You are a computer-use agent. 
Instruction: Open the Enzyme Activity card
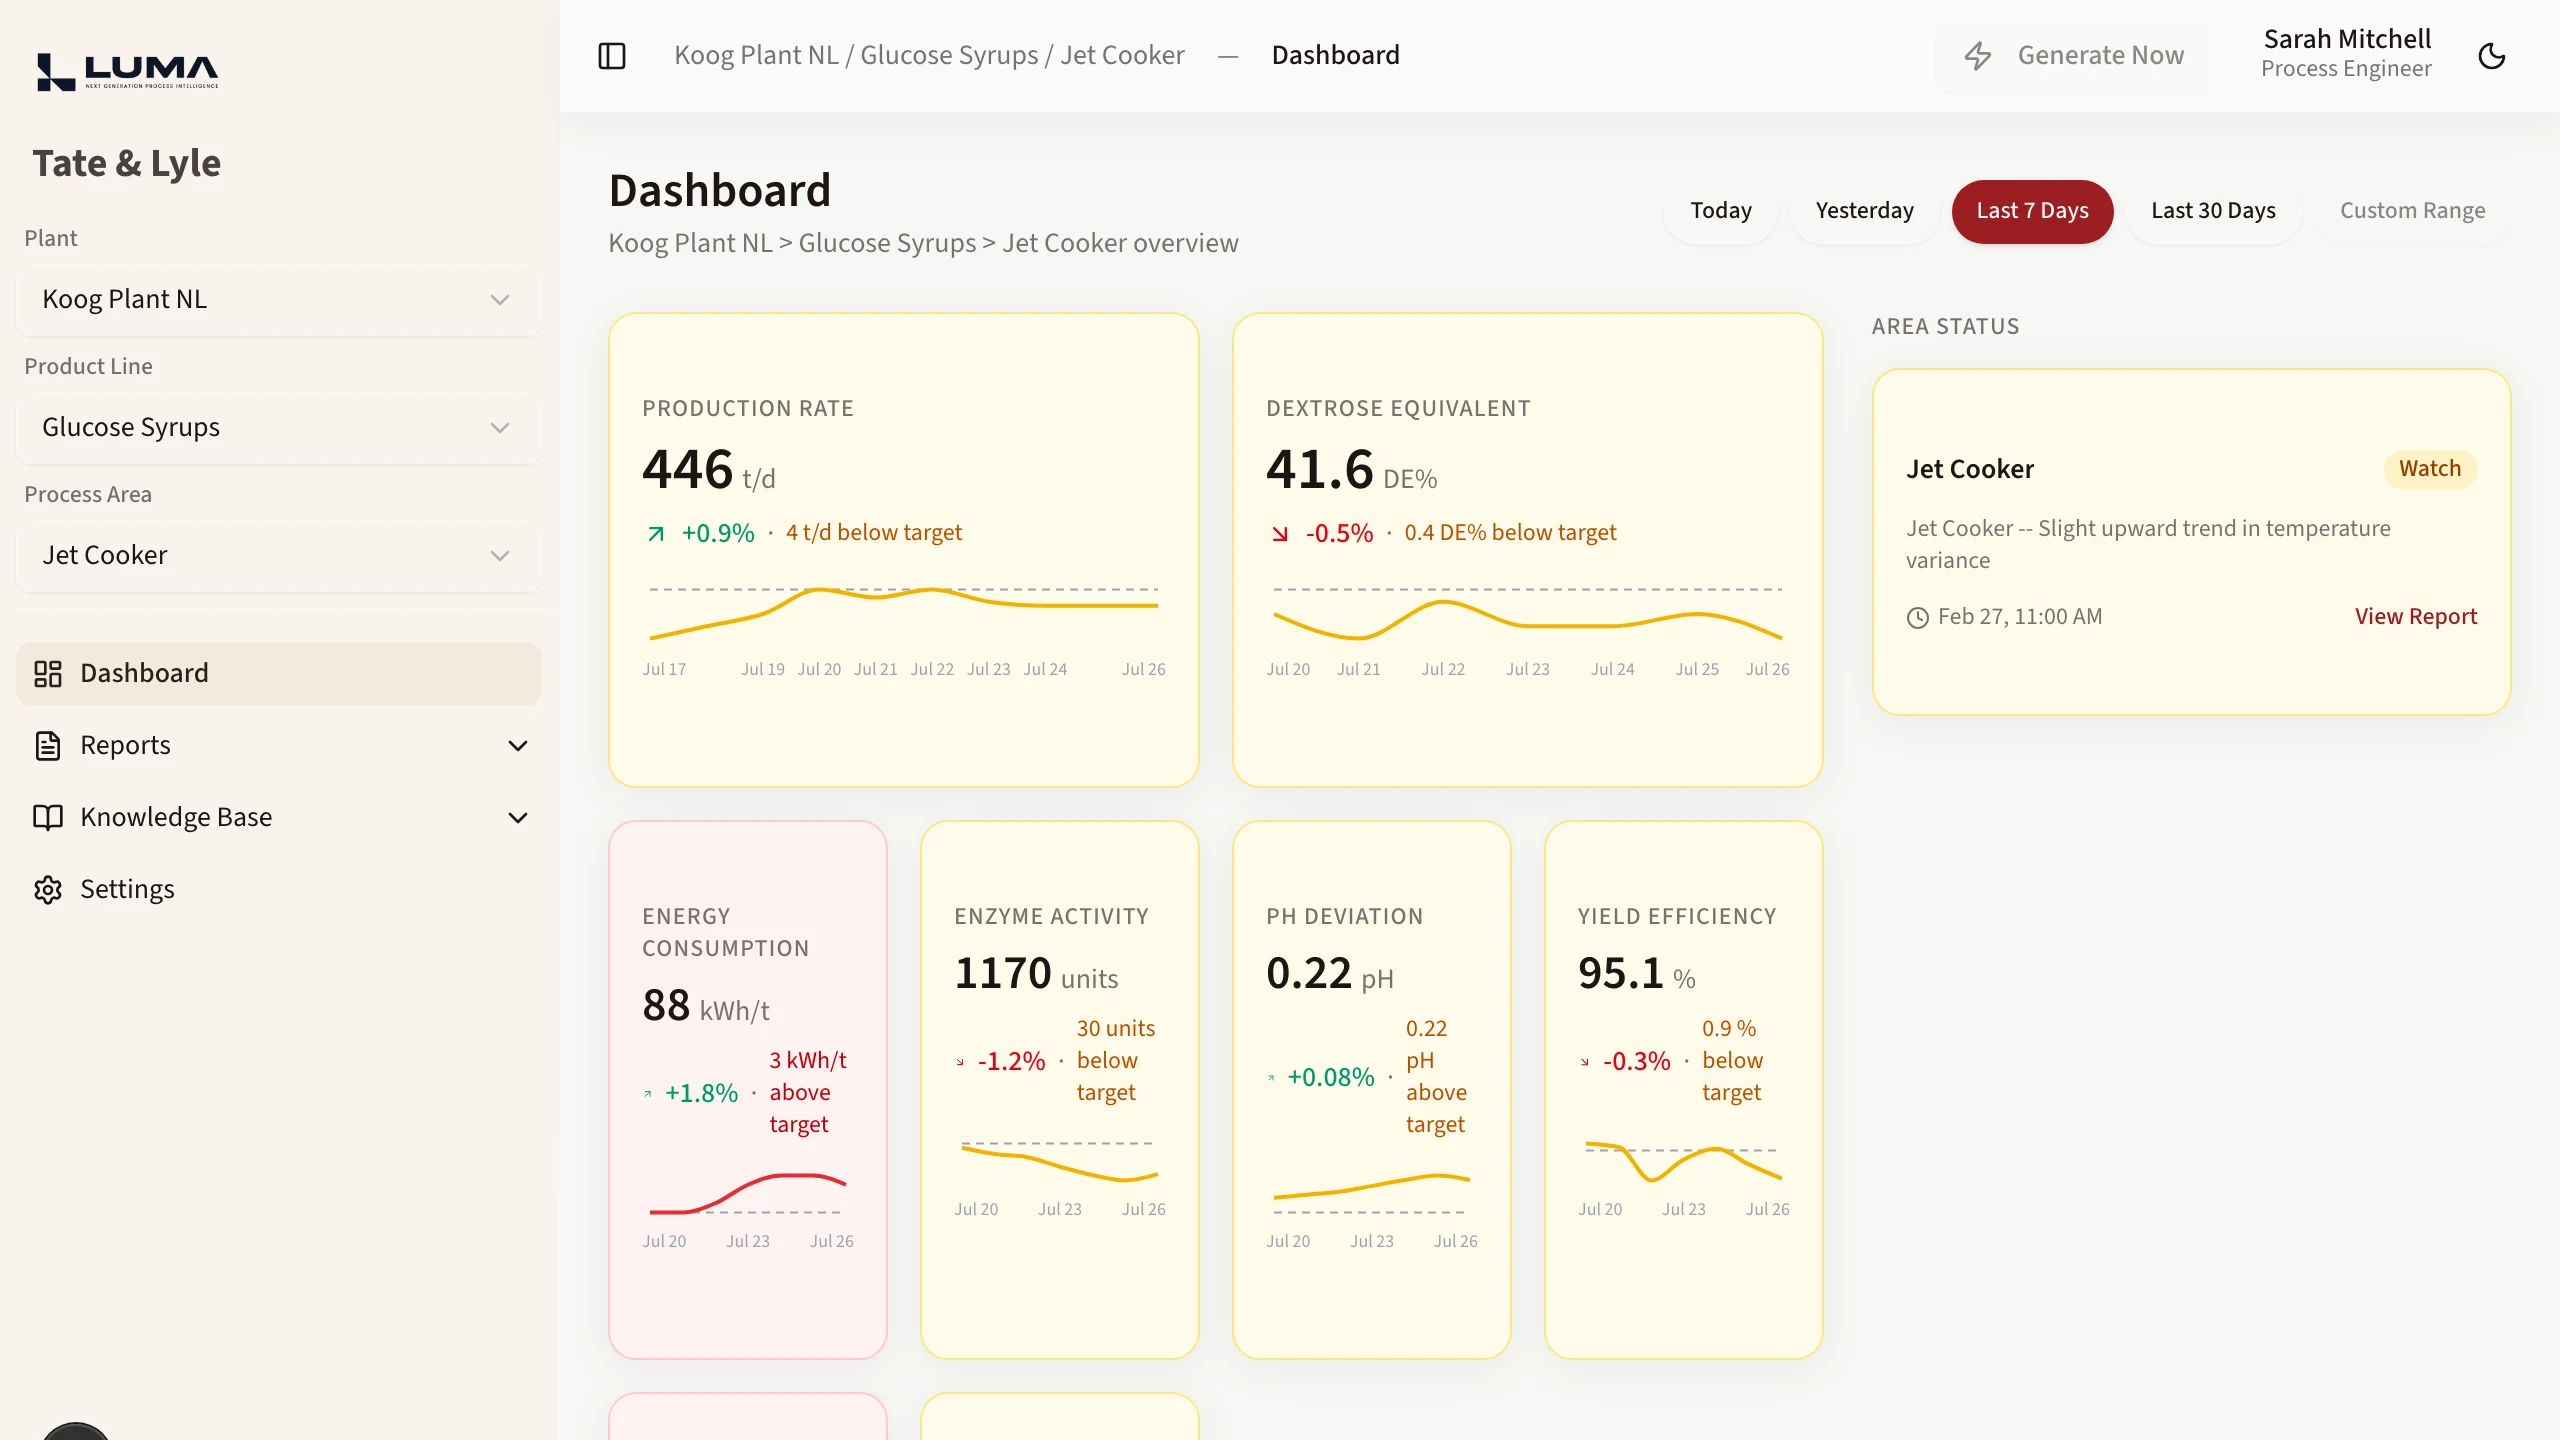(x=1059, y=1090)
